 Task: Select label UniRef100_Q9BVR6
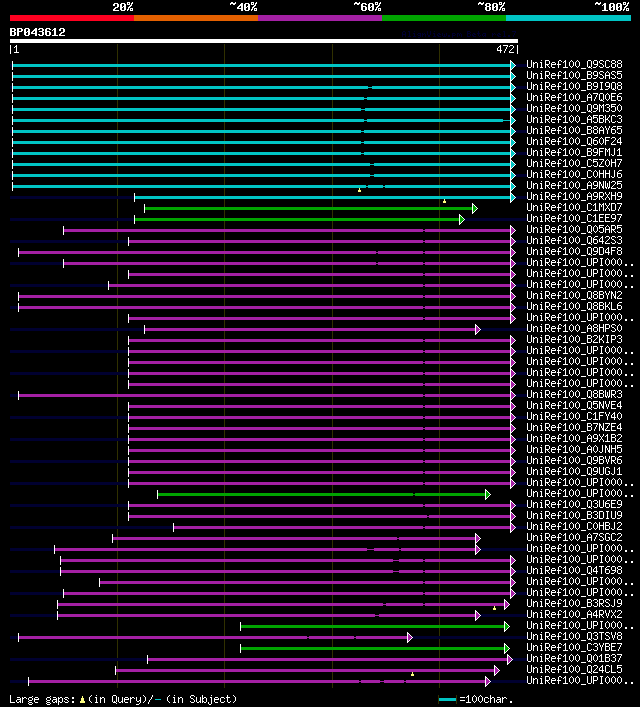point(574,460)
